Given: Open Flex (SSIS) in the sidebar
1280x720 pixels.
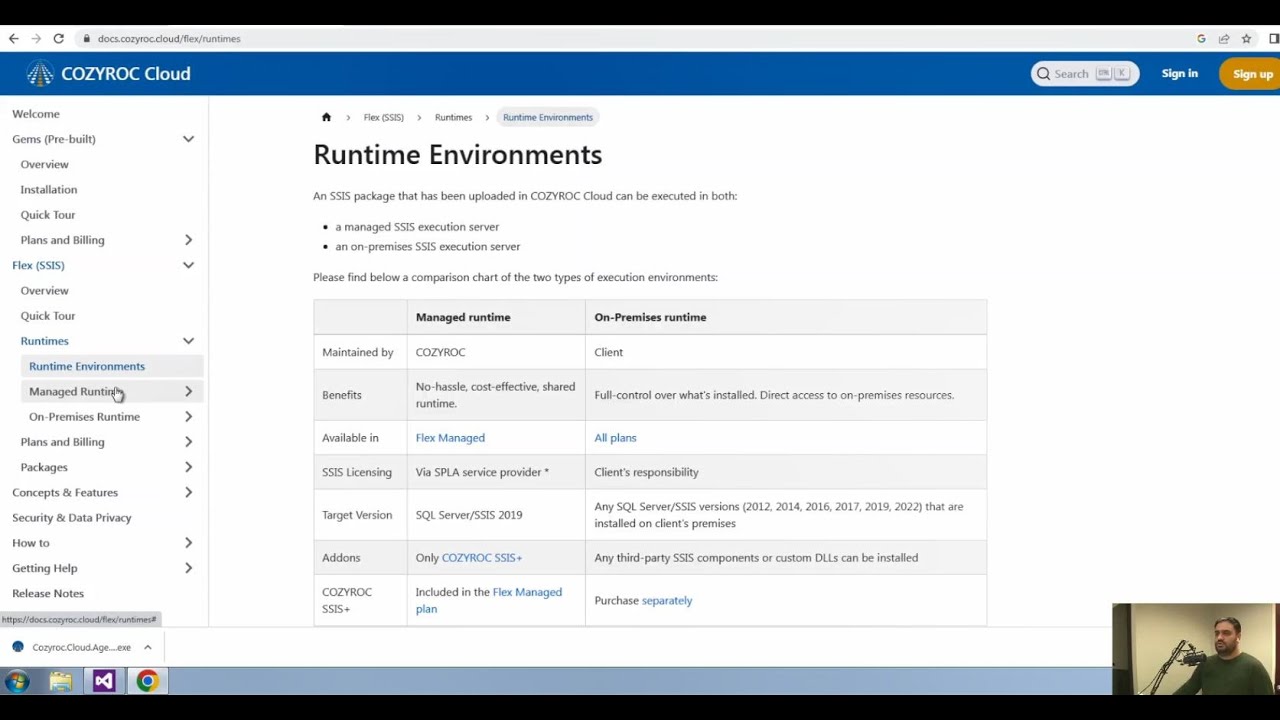Looking at the screenshot, I should tap(38, 265).
